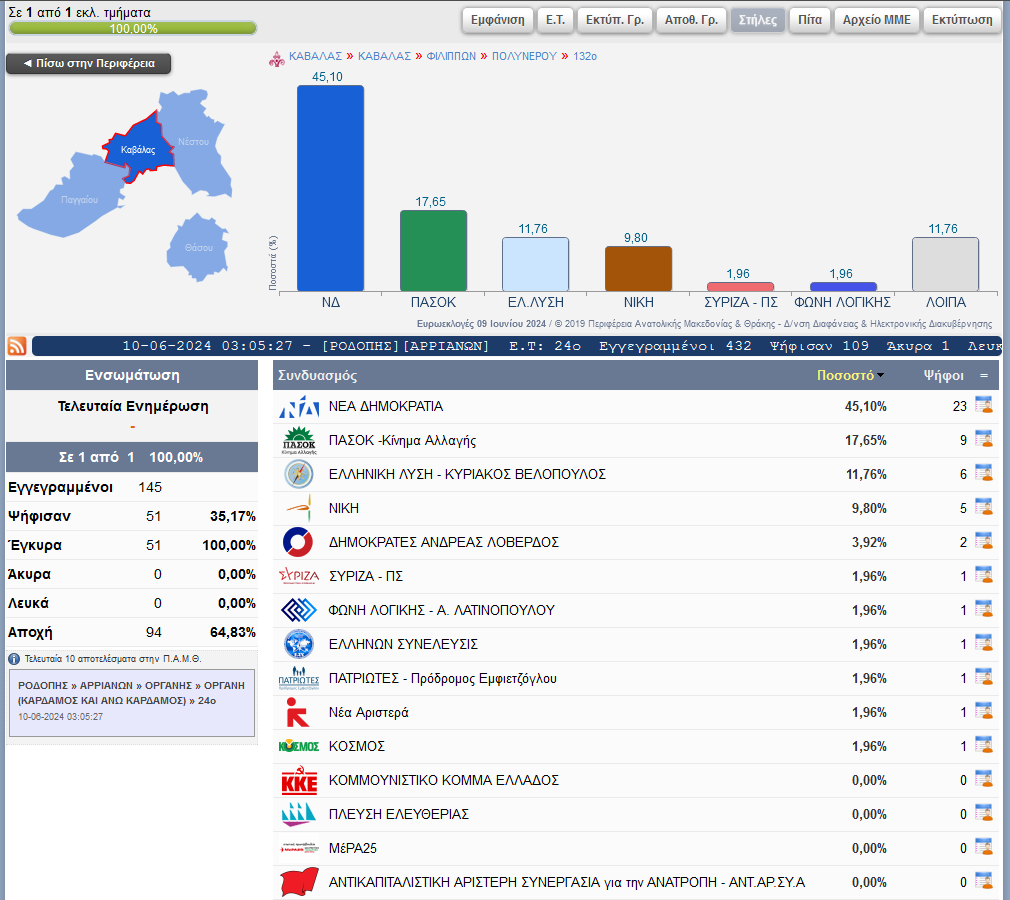Click the ΚΚΕ party logo

pyautogui.click(x=299, y=781)
